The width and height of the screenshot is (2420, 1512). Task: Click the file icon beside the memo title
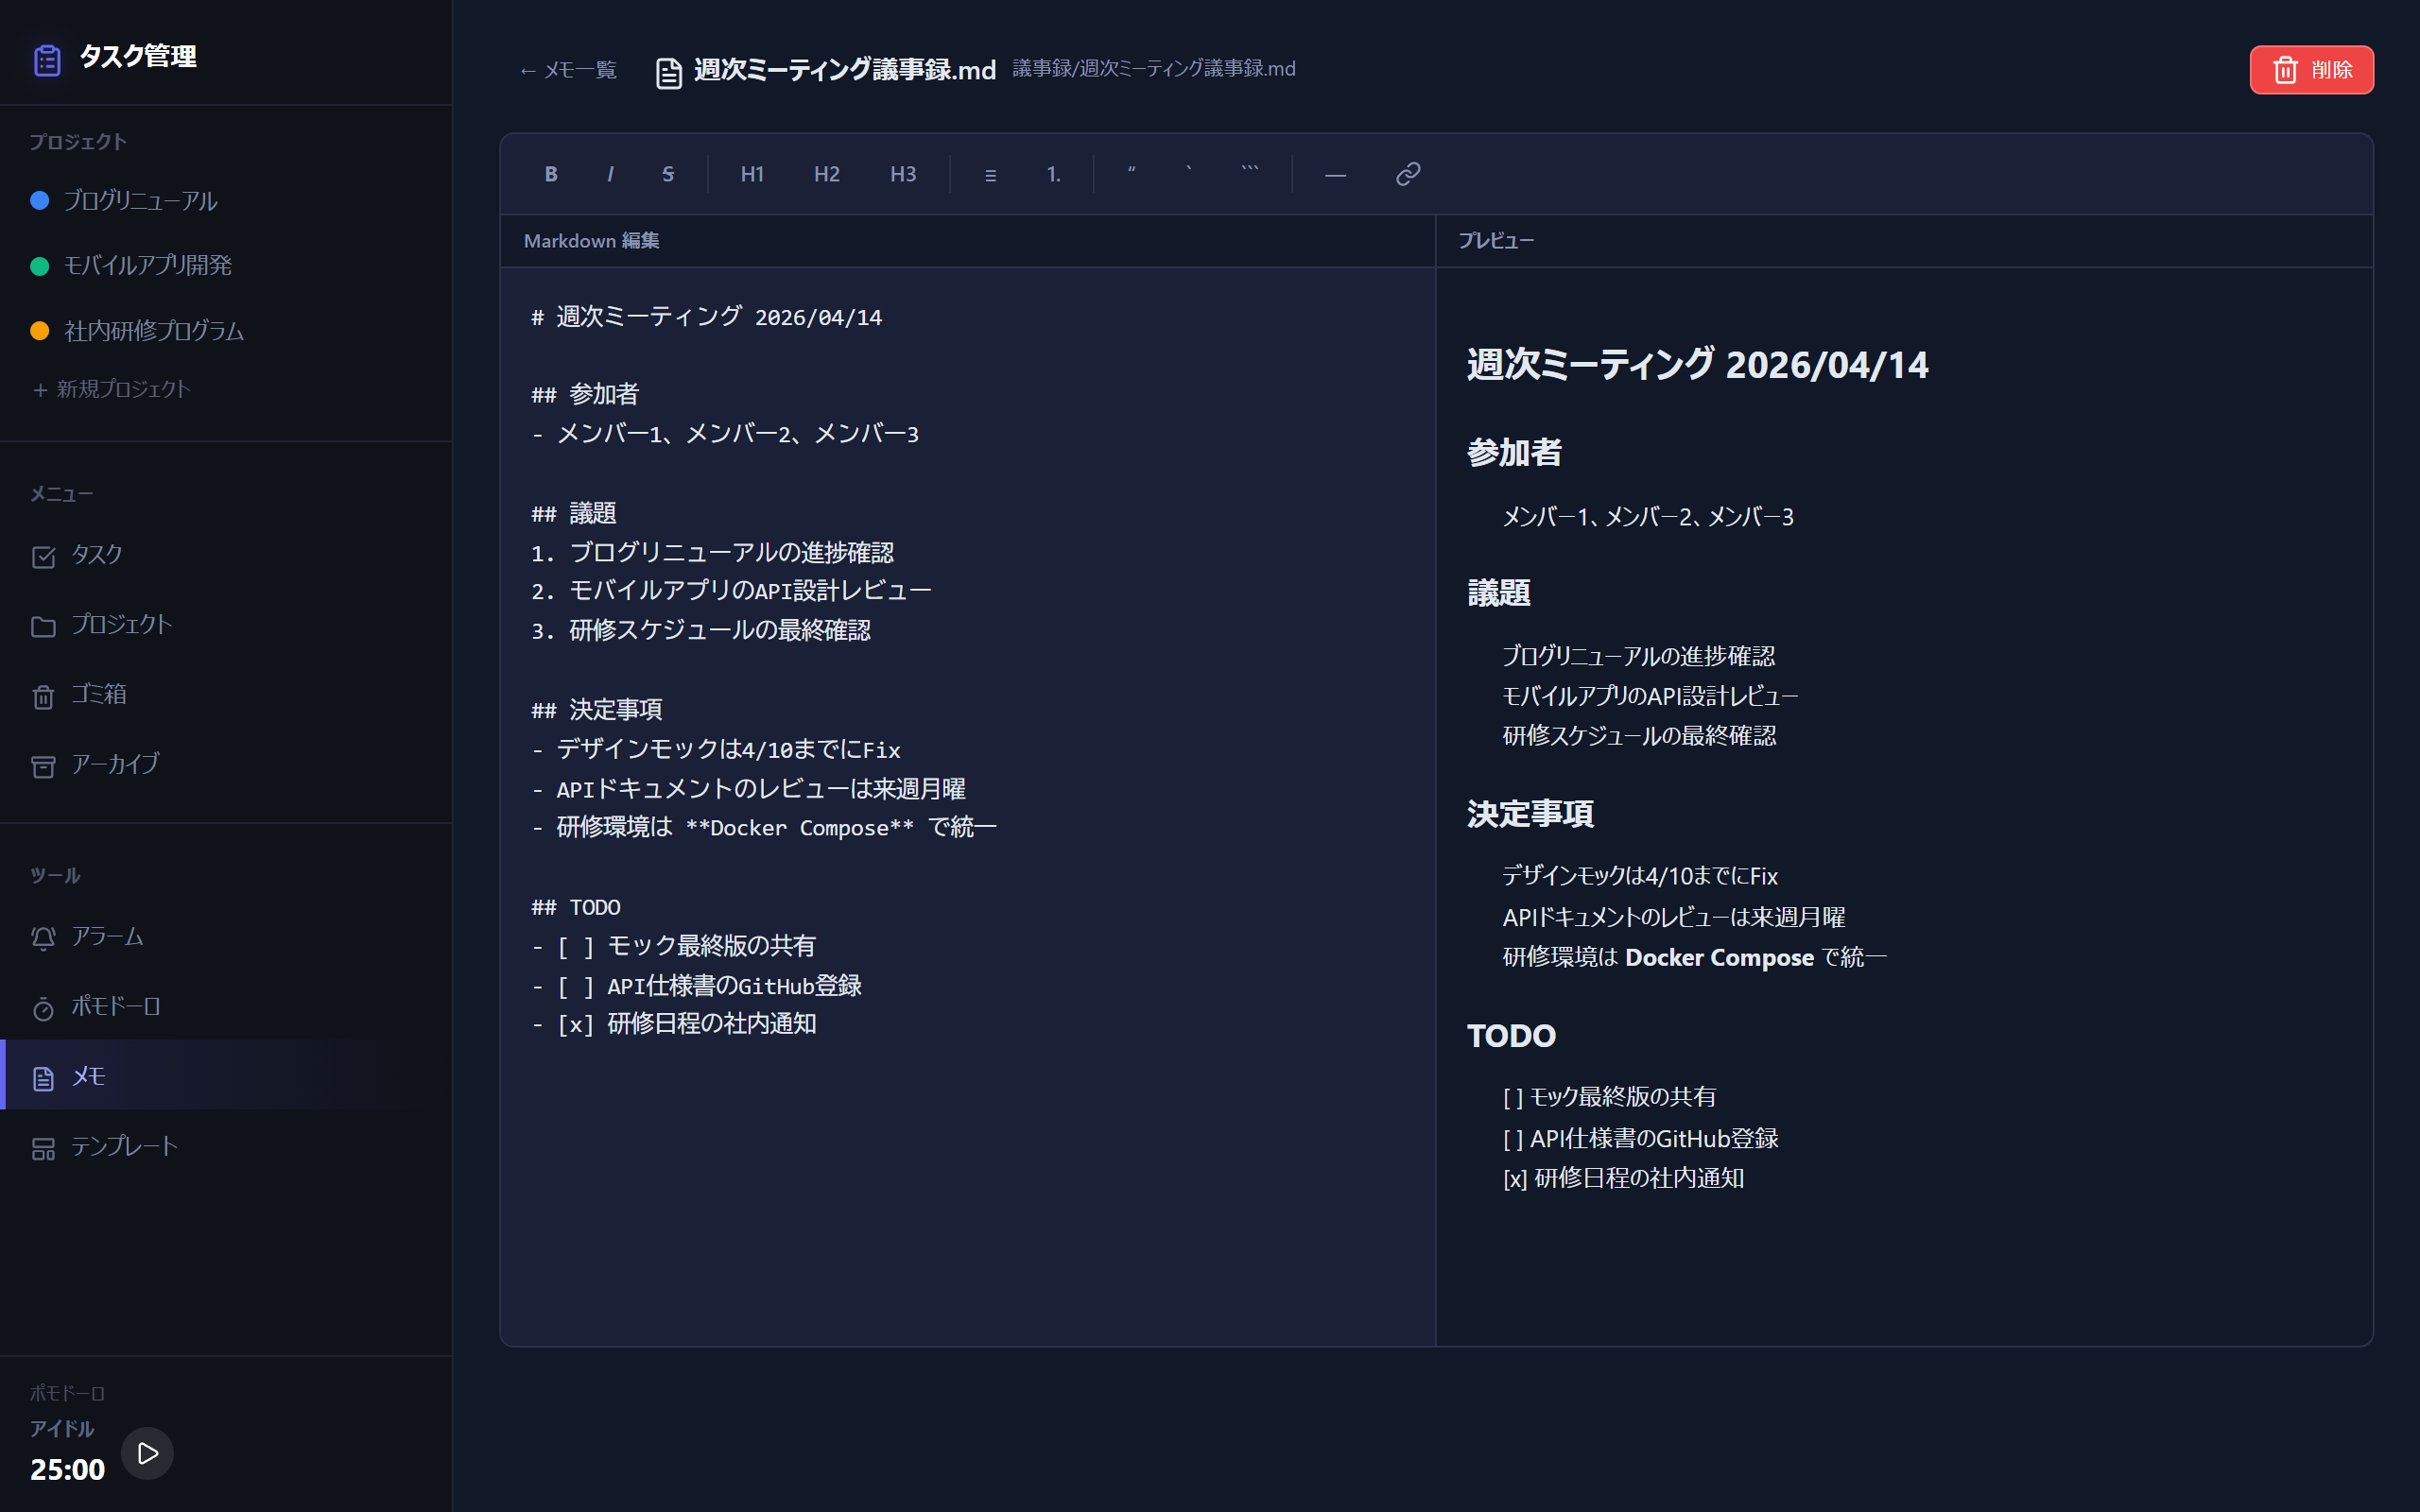pyautogui.click(x=668, y=73)
